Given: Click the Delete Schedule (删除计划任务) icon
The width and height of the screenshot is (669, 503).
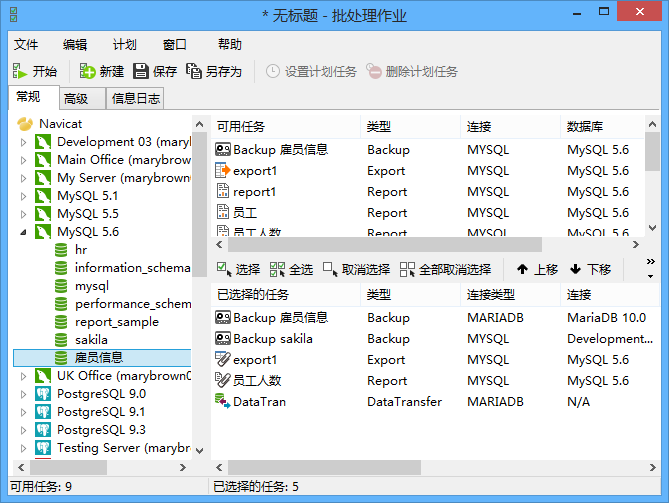Looking at the screenshot, I should pos(374,71).
